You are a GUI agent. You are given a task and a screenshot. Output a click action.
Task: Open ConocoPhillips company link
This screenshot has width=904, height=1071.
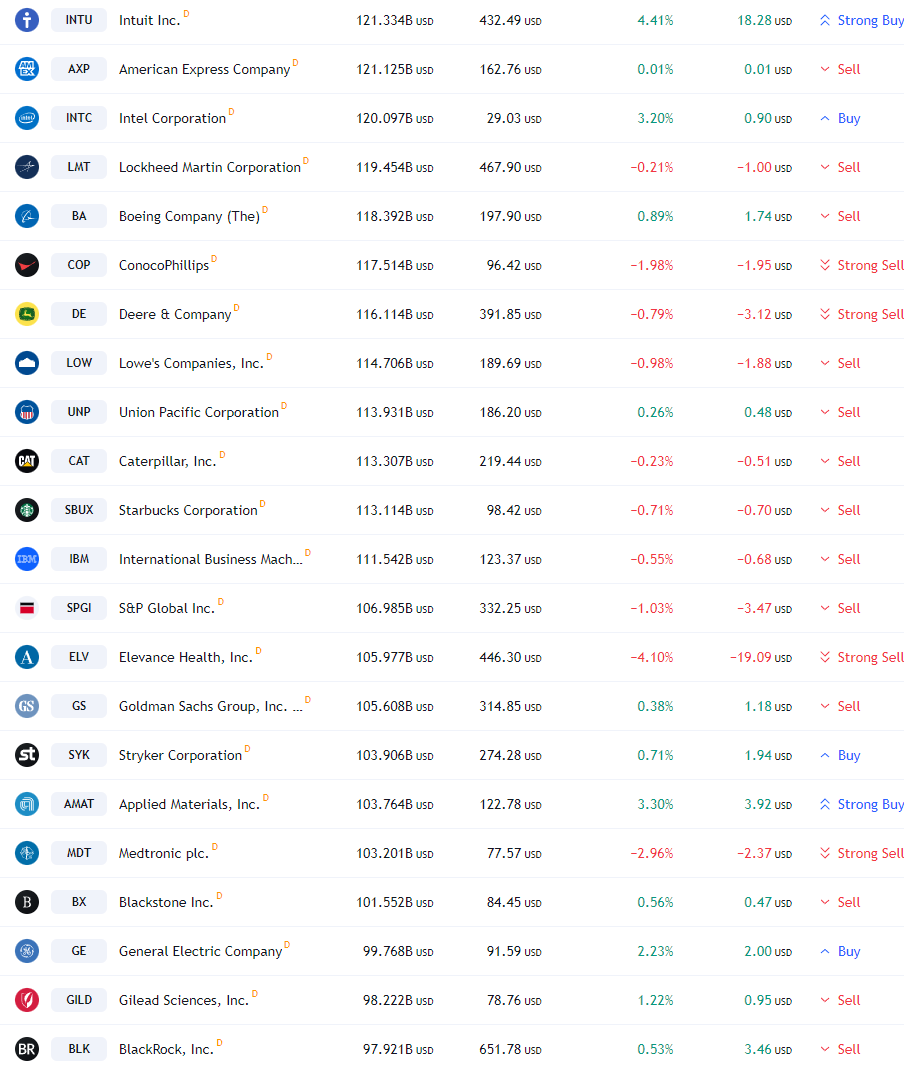coord(164,266)
